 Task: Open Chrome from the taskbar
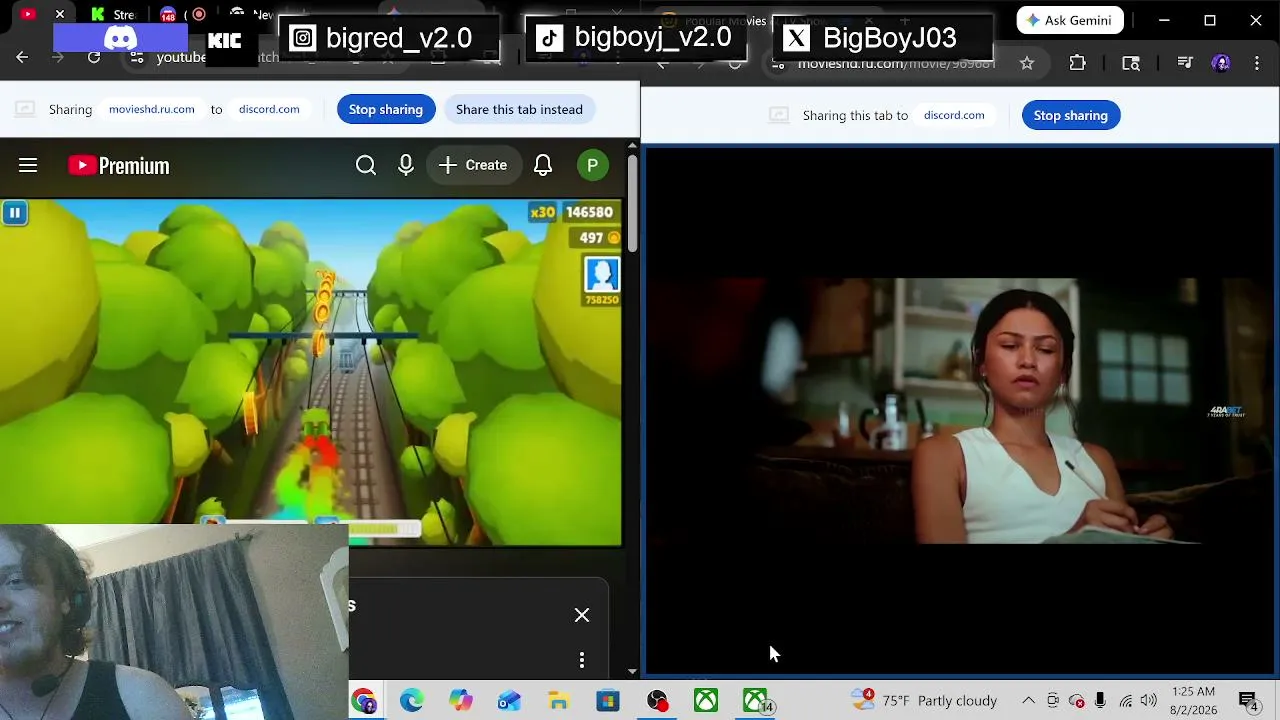(363, 701)
